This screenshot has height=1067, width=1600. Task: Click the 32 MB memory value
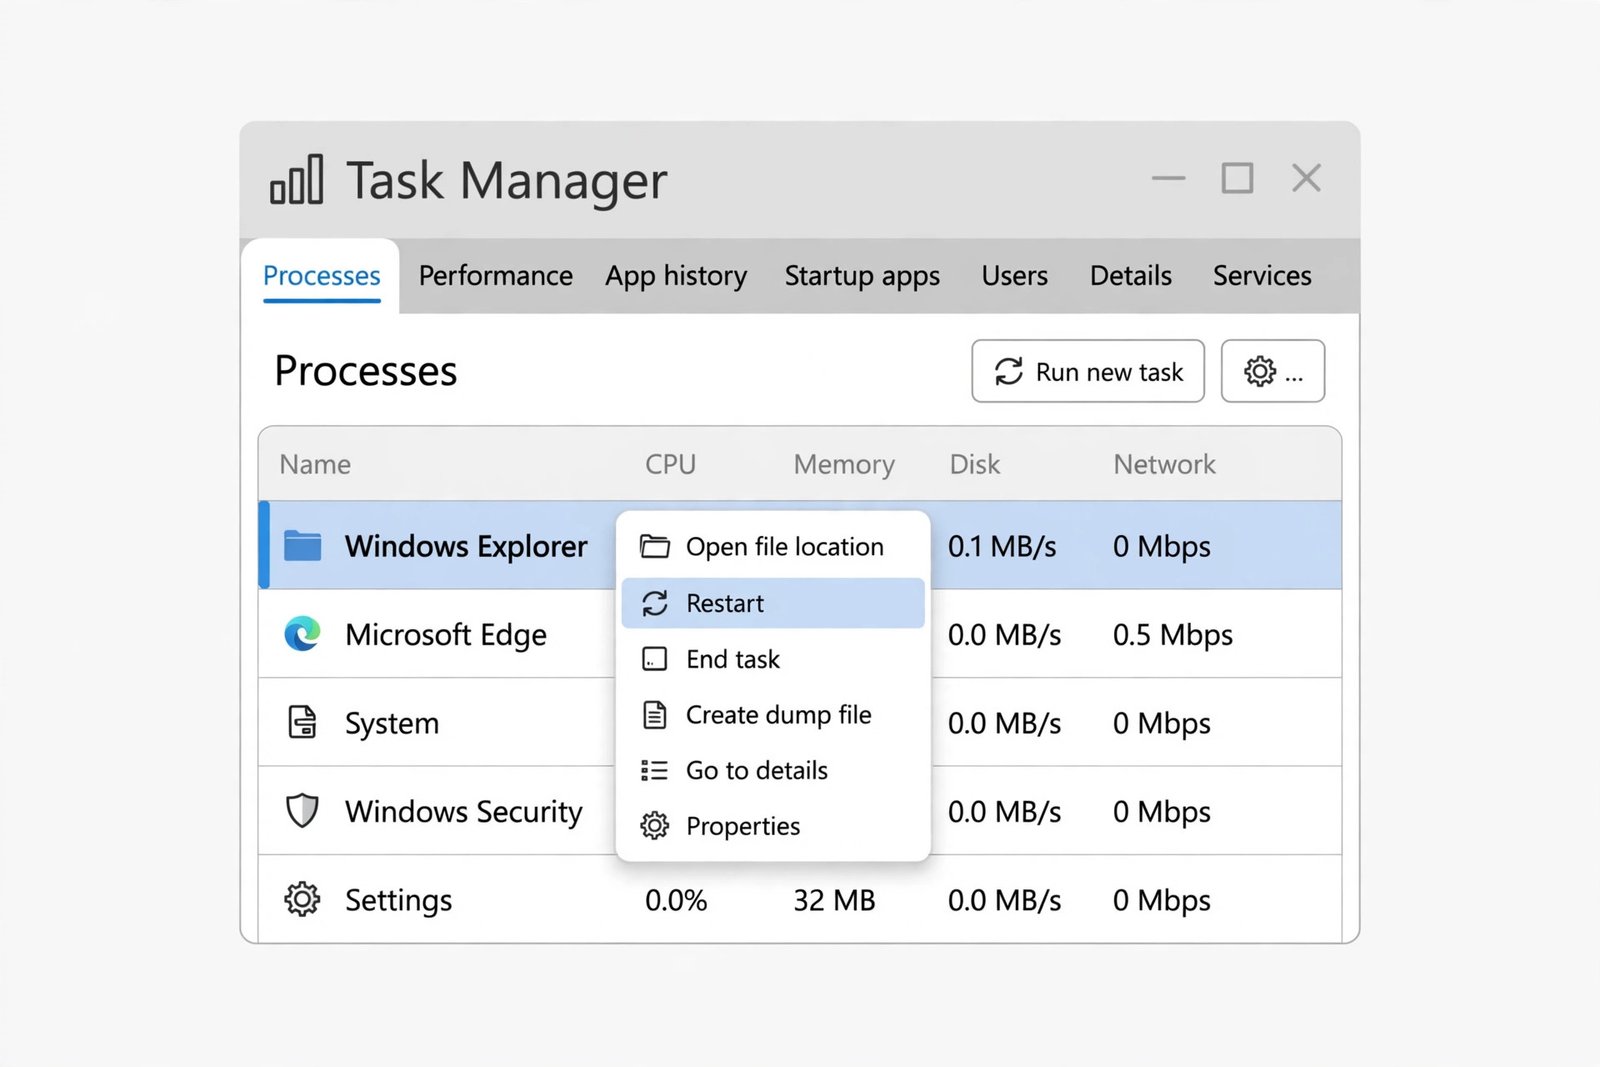click(834, 900)
